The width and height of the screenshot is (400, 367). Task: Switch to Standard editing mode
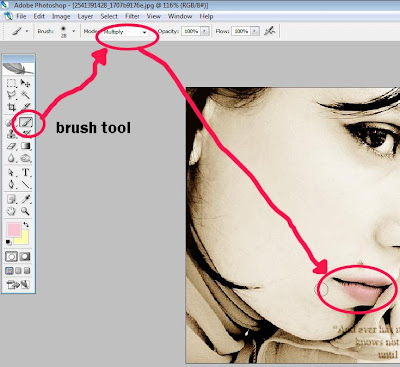[x=11, y=257]
